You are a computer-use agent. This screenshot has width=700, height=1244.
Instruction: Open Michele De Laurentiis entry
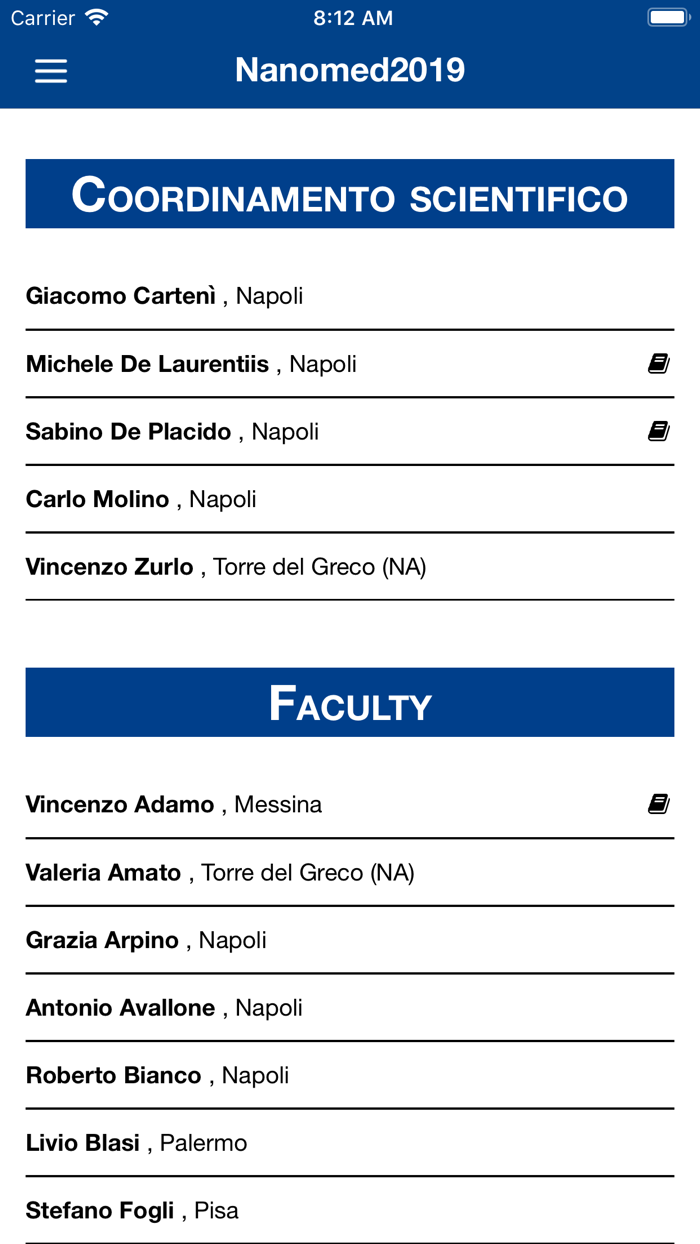[191, 364]
